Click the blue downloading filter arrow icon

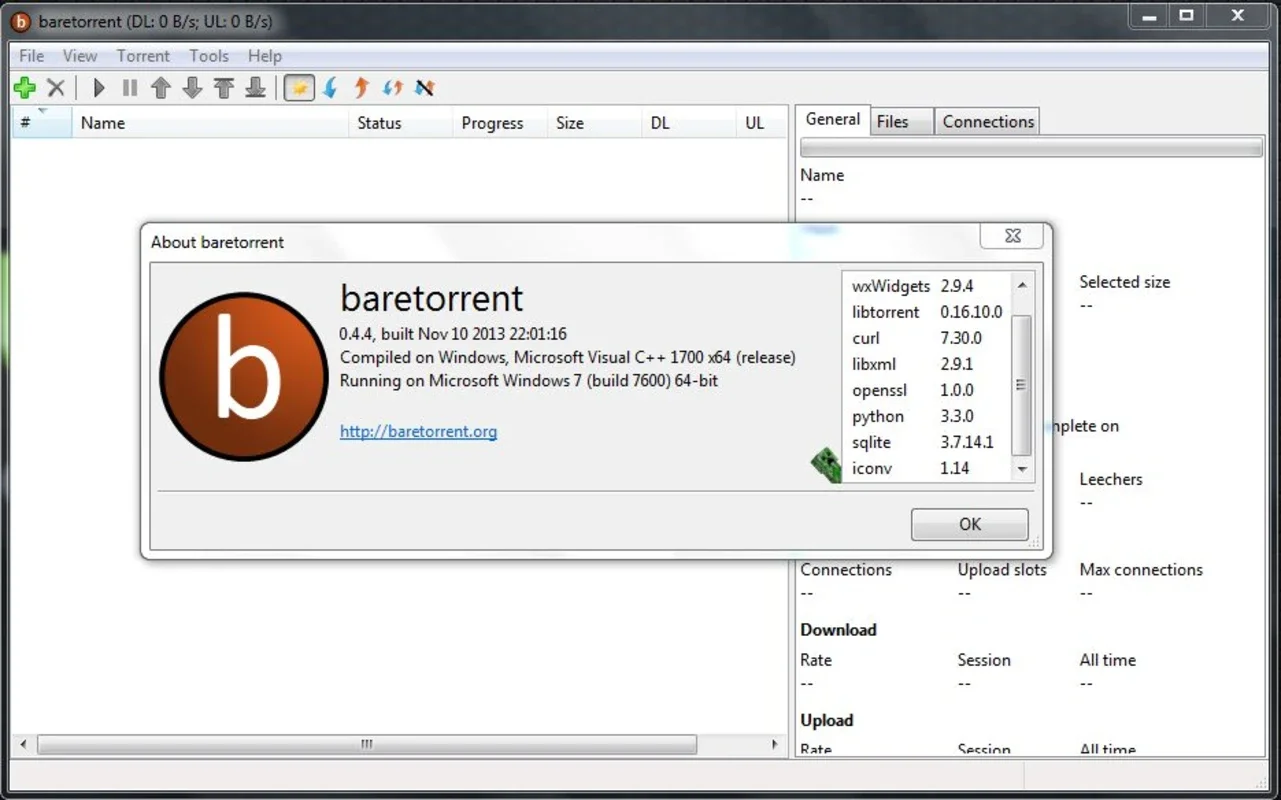click(x=330, y=88)
